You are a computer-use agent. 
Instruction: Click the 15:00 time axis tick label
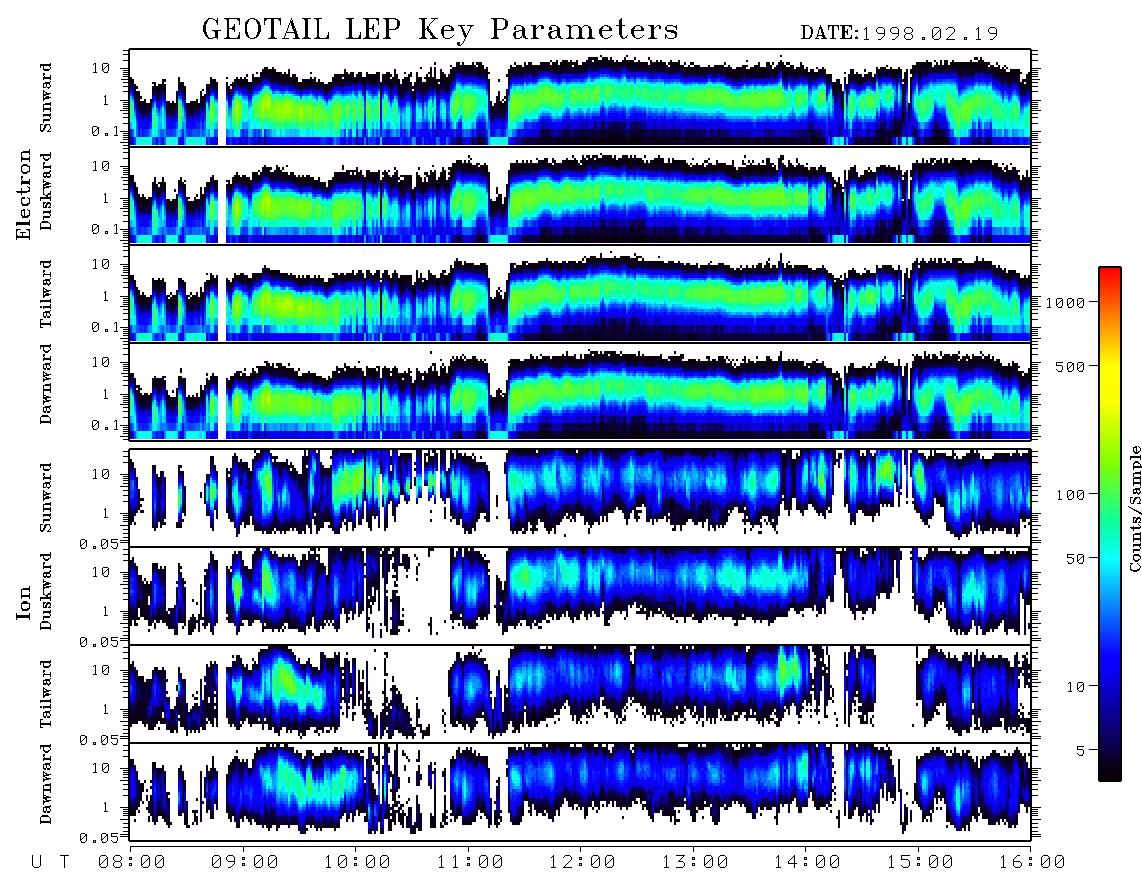pyautogui.click(x=921, y=862)
